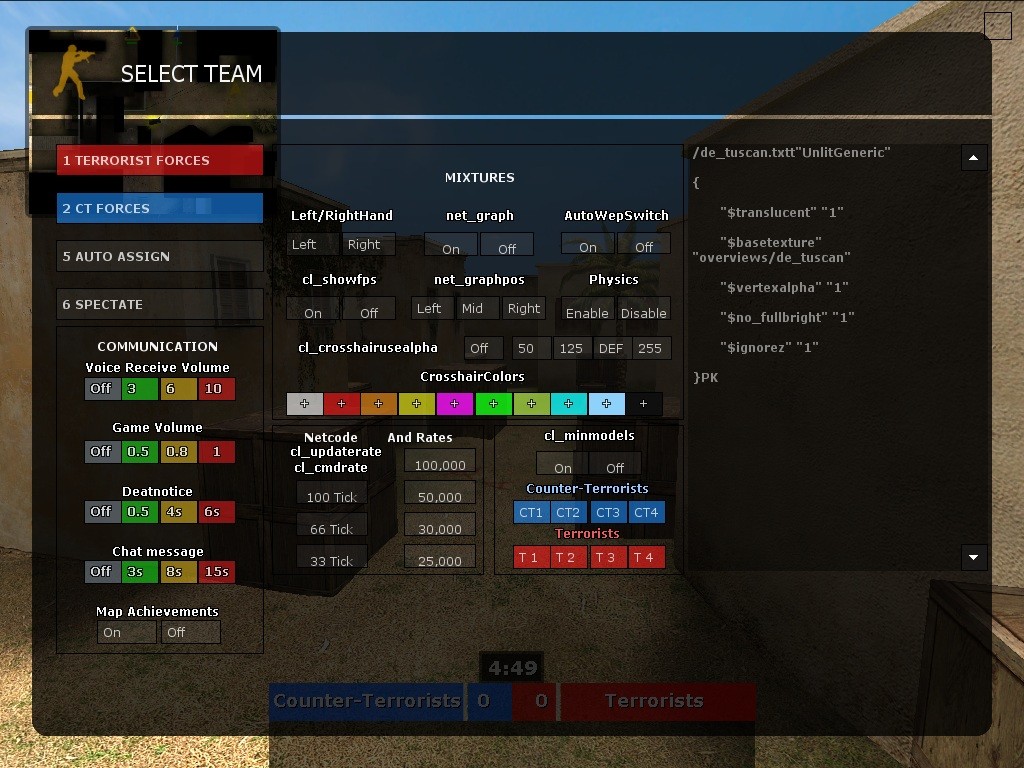The height and width of the screenshot is (768, 1024).
Task: Choose the orange crosshair color swatch
Action: 379,404
